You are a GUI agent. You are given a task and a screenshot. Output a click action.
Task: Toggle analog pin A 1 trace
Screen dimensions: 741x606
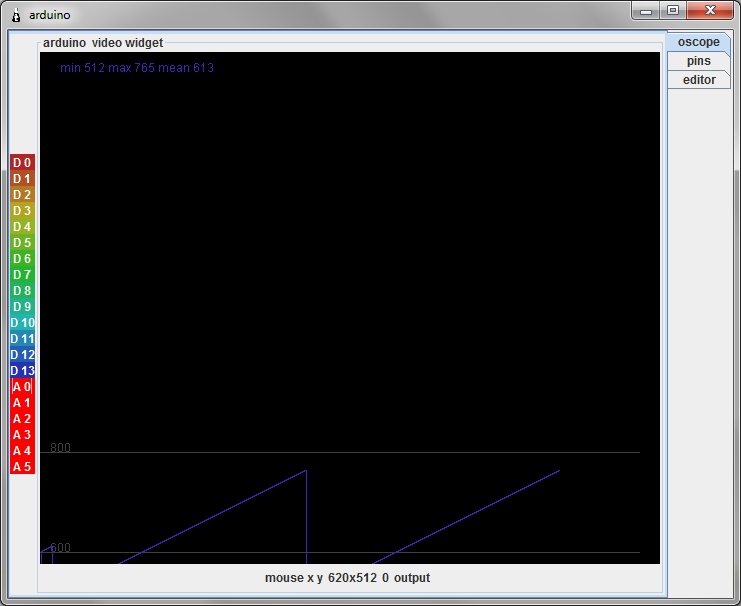[x=22, y=403]
